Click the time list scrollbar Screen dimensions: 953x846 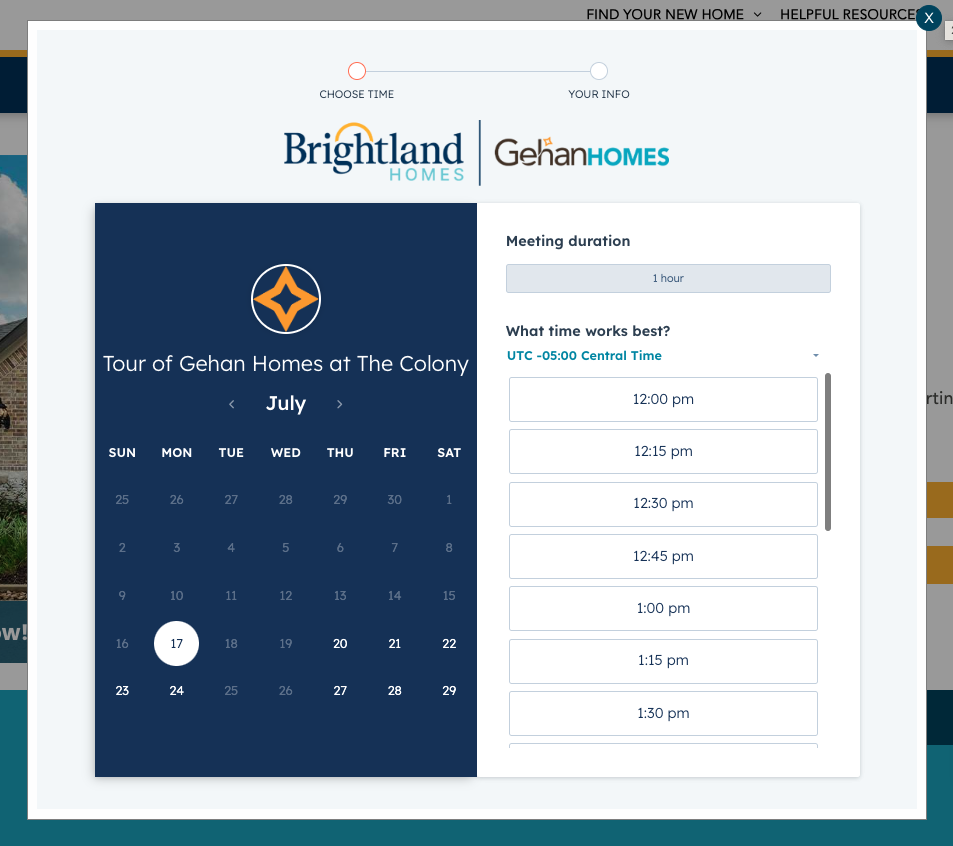click(x=828, y=452)
